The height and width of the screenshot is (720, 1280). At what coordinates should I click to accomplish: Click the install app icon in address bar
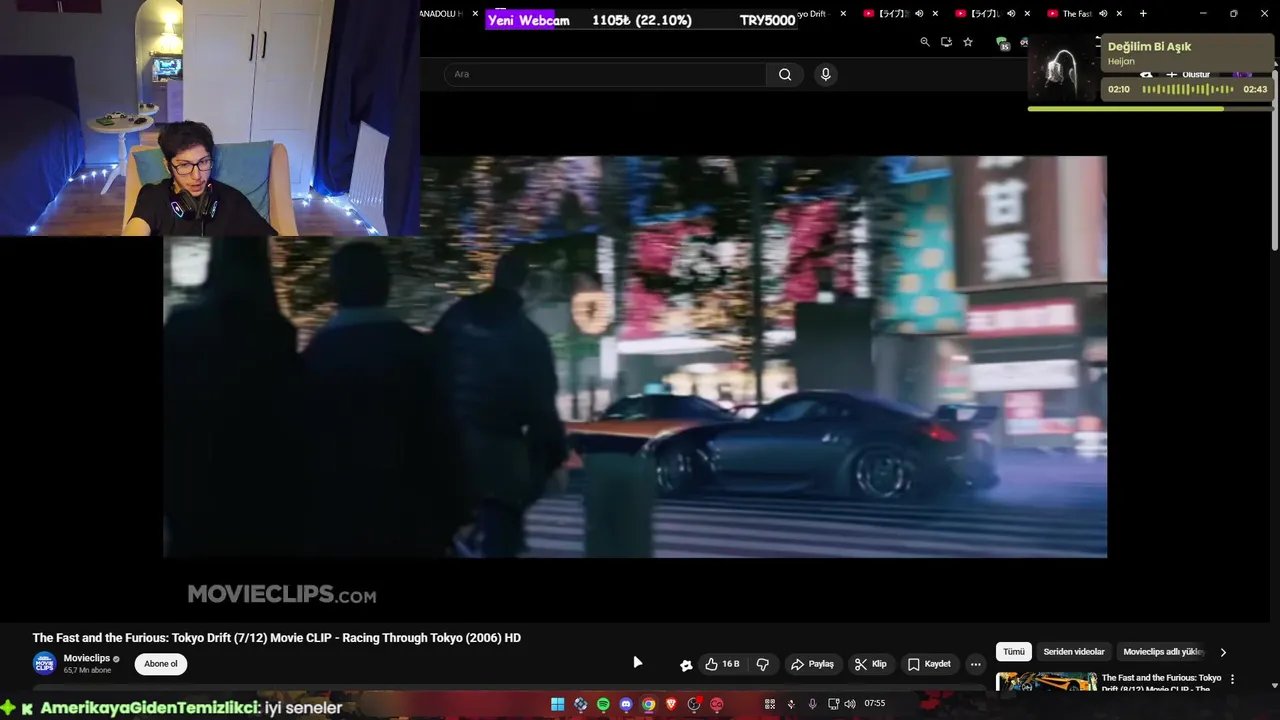click(x=946, y=42)
